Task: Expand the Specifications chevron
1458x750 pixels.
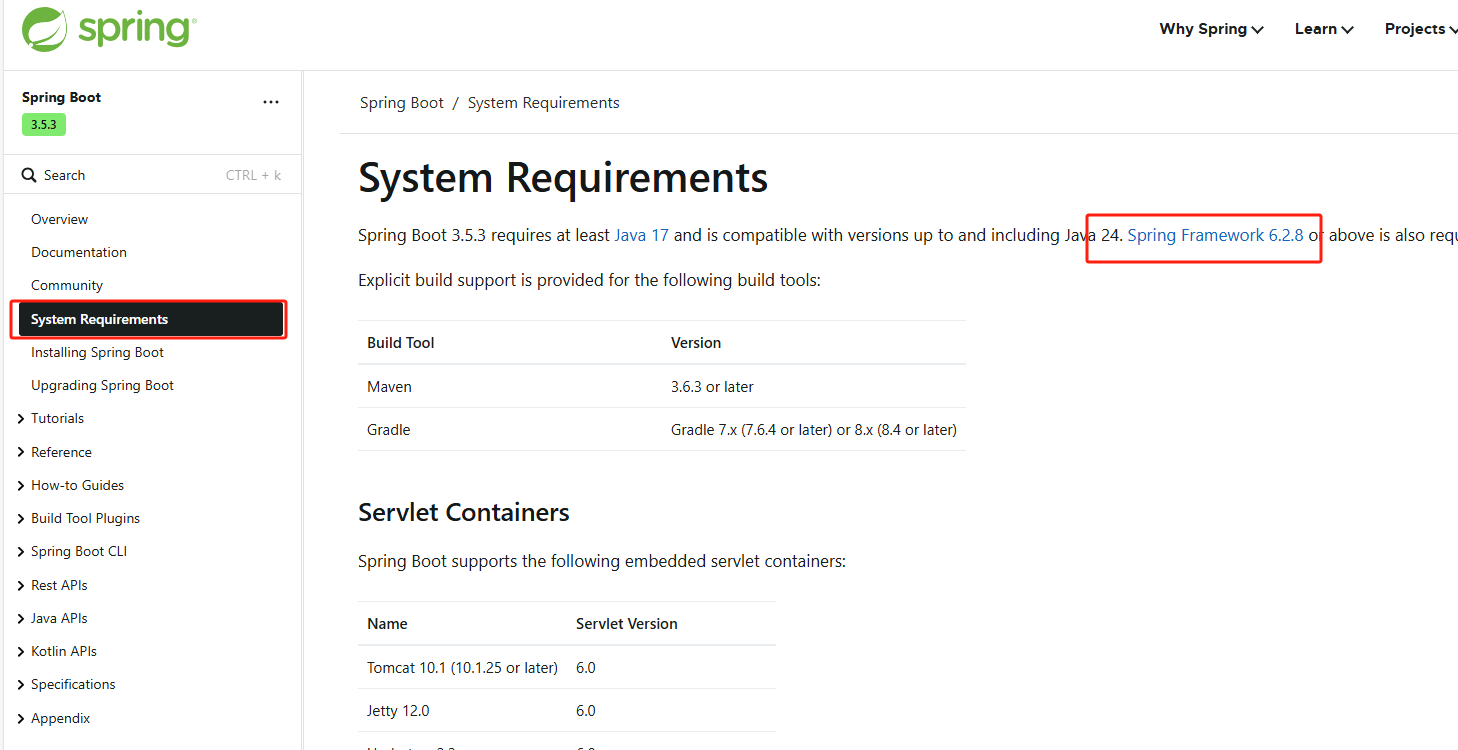Action: click(21, 685)
